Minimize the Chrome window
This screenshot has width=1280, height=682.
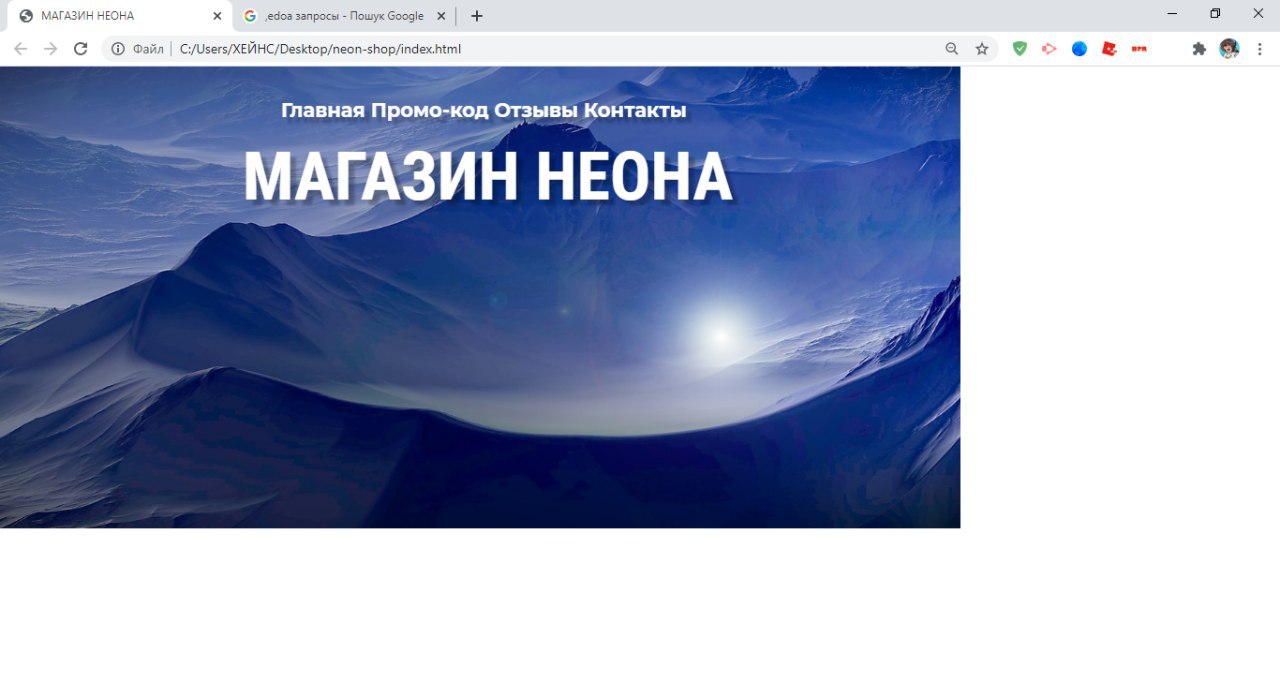click(1172, 13)
